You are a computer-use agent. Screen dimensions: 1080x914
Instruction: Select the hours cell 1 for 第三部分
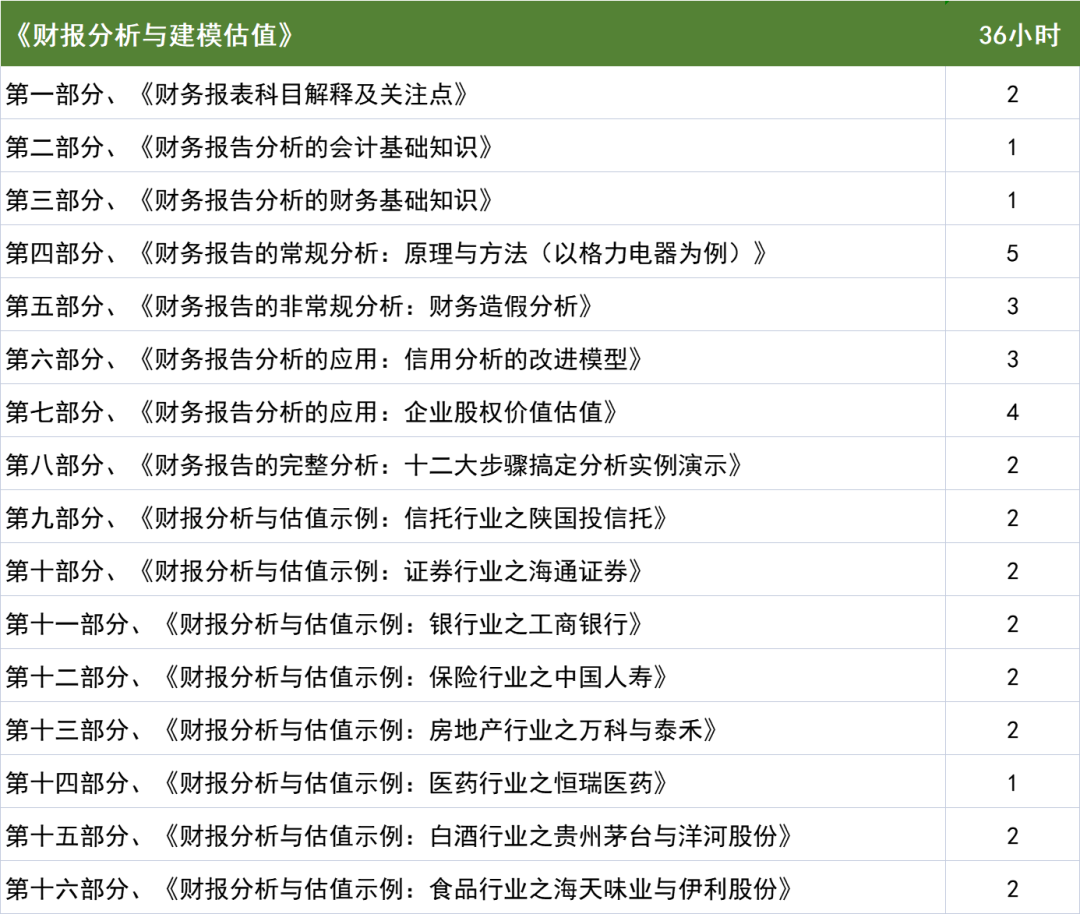click(1012, 199)
